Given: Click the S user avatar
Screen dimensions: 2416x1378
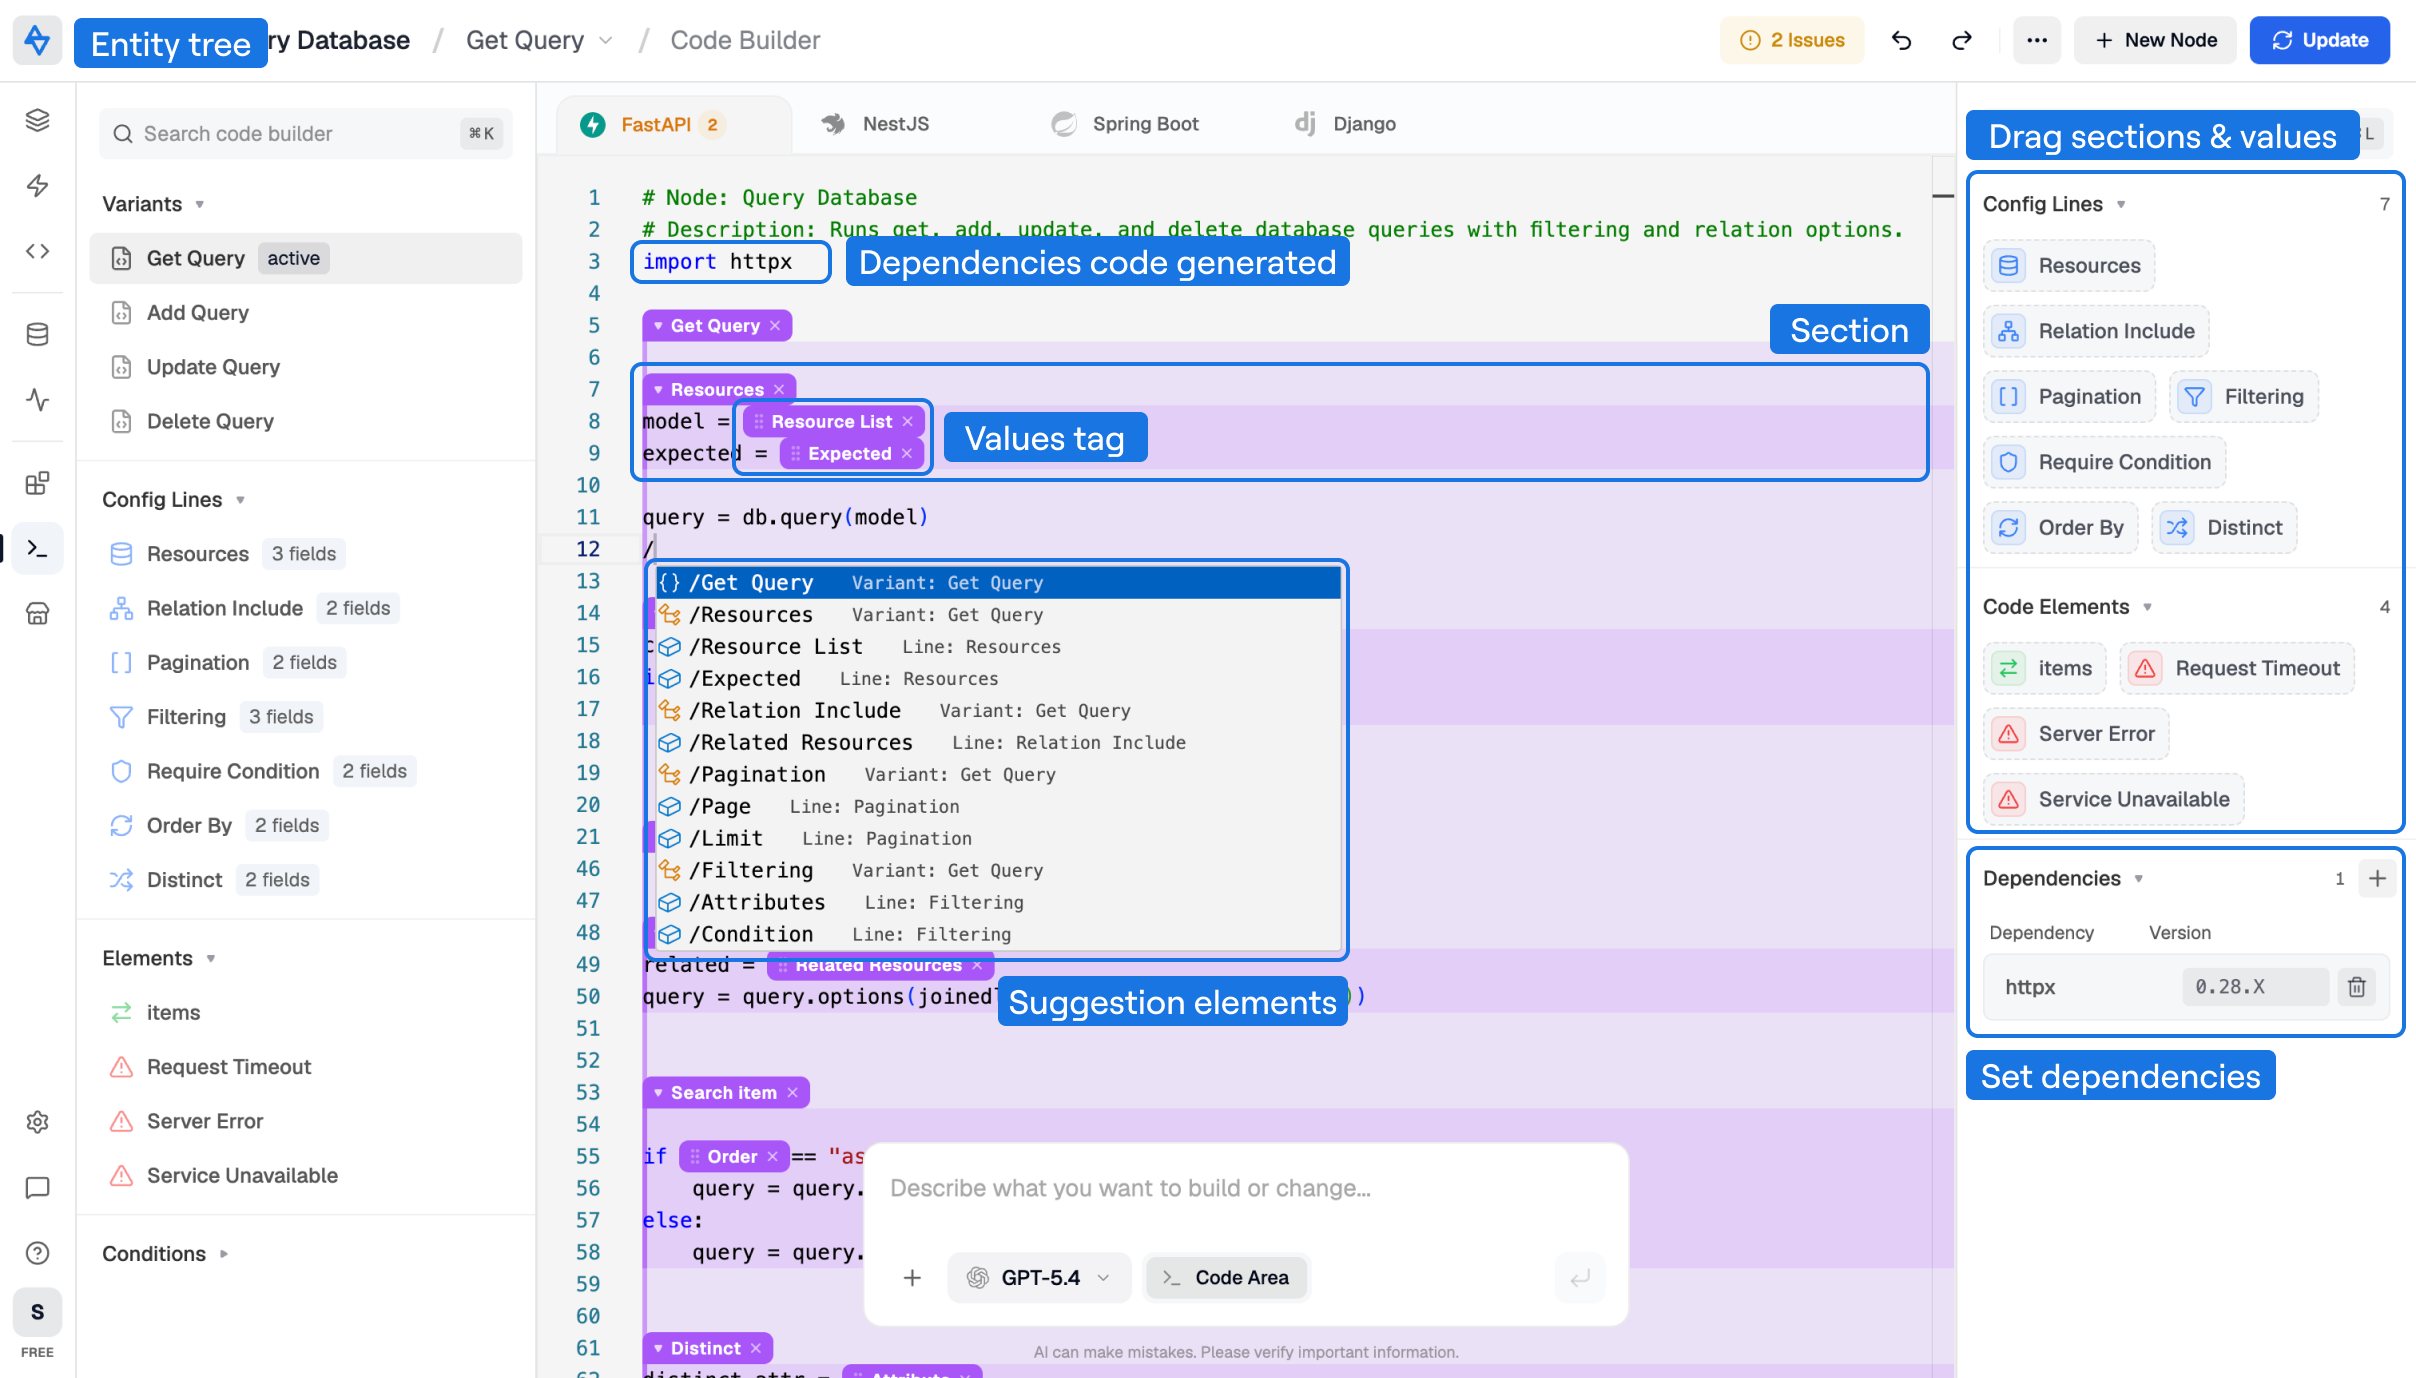Looking at the screenshot, I should point(37,1312).
